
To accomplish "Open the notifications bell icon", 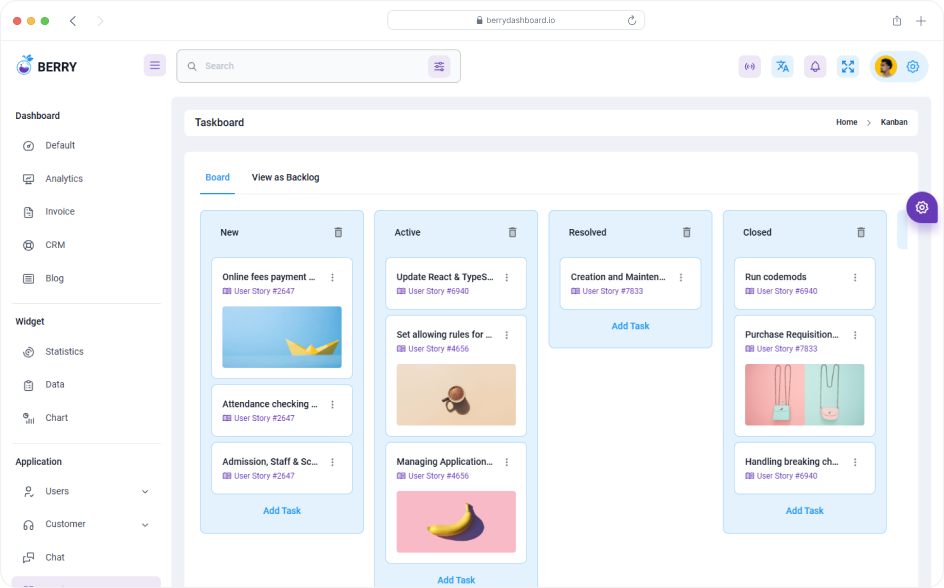I will [x=815, y=66].
